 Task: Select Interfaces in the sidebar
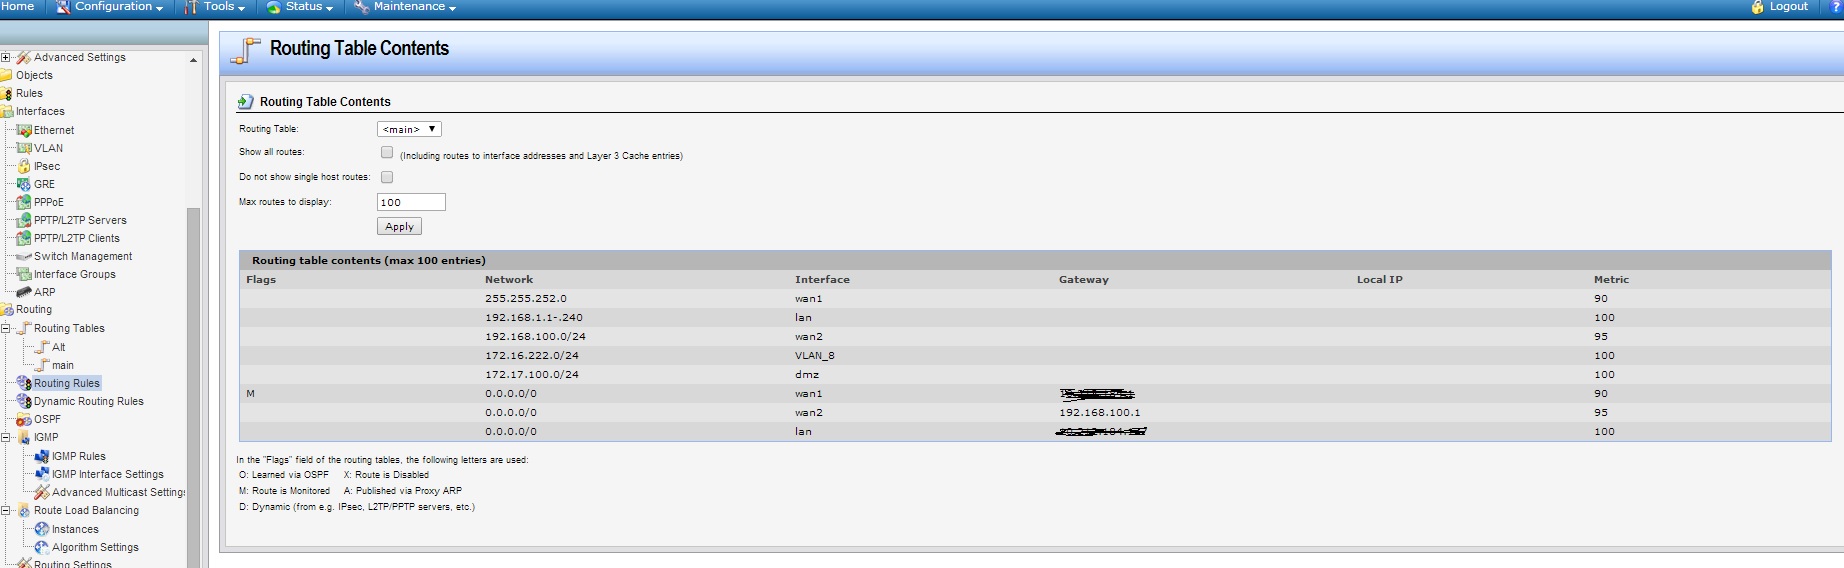[40, 111]
